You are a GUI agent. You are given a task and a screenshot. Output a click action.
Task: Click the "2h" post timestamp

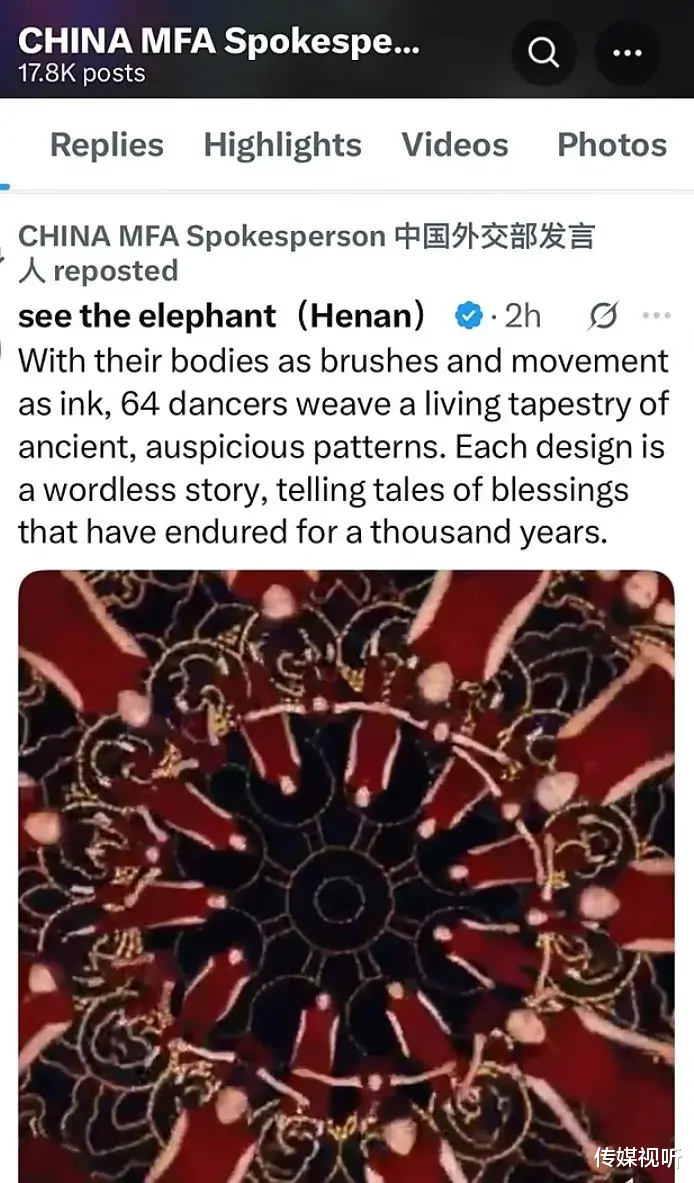click(x=522, y=316)
